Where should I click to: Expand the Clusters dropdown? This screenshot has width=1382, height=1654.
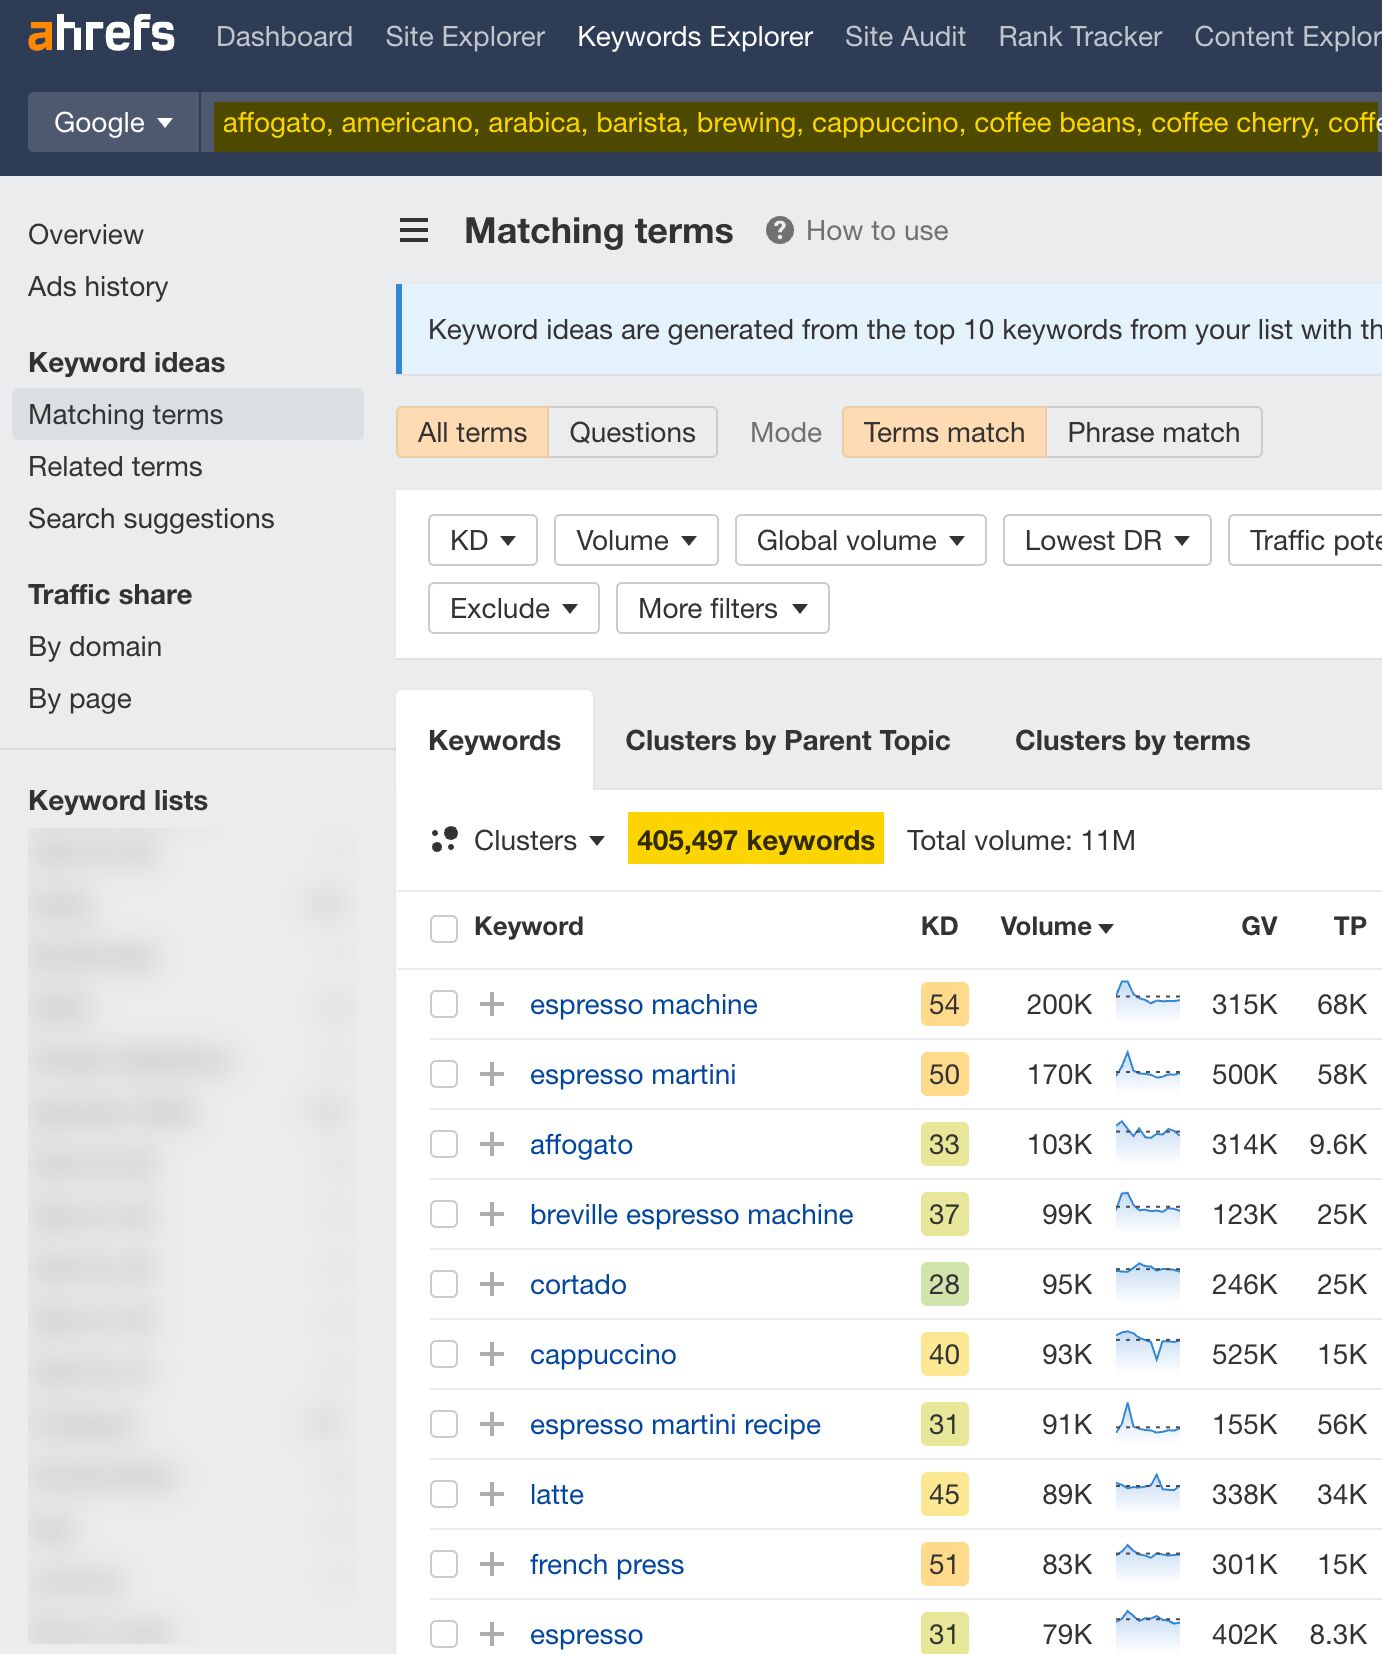tap(539, 840)
